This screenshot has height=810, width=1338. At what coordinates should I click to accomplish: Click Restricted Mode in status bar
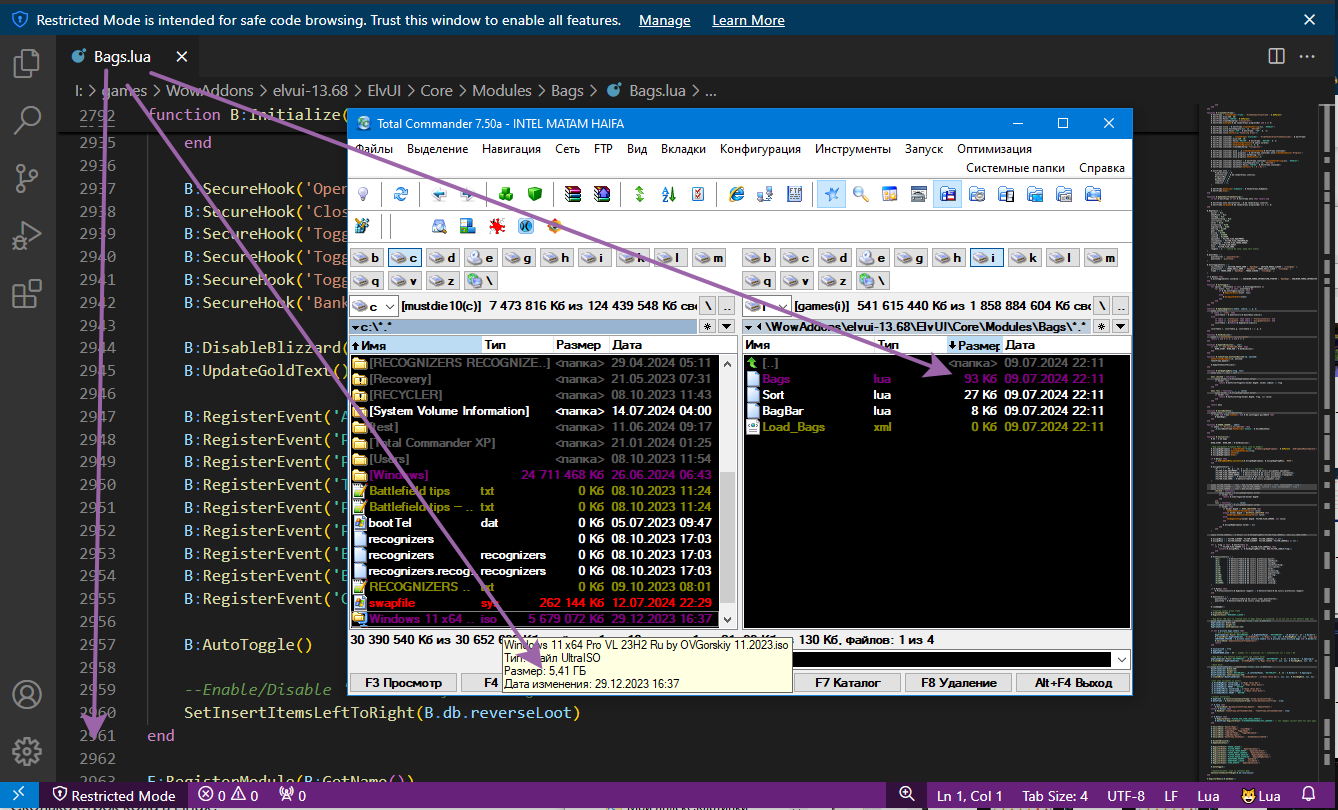[x=114, y=796]
